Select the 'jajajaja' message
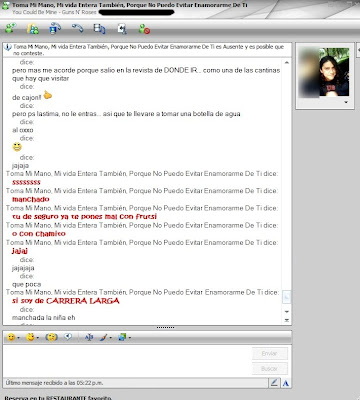Image resolution: width=360 pixels, height=400 pixels. pyautogui.click(x=23, y=268)
